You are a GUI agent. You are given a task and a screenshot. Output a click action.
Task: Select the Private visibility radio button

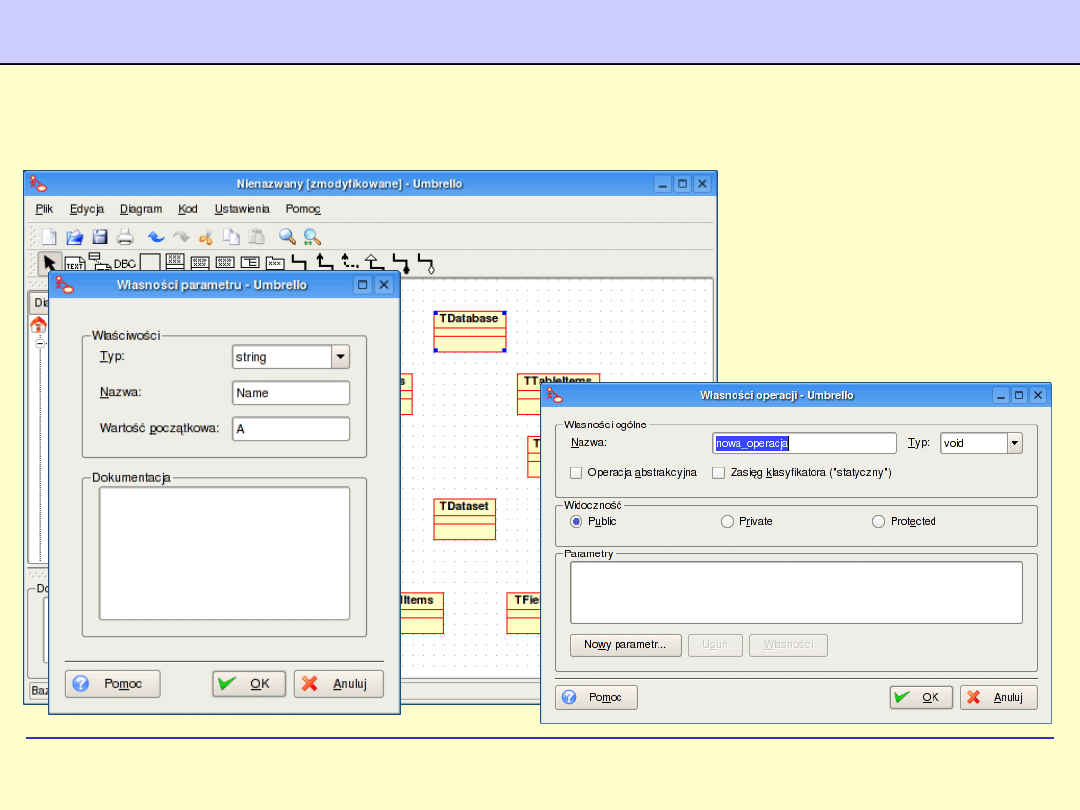point(727,521)
